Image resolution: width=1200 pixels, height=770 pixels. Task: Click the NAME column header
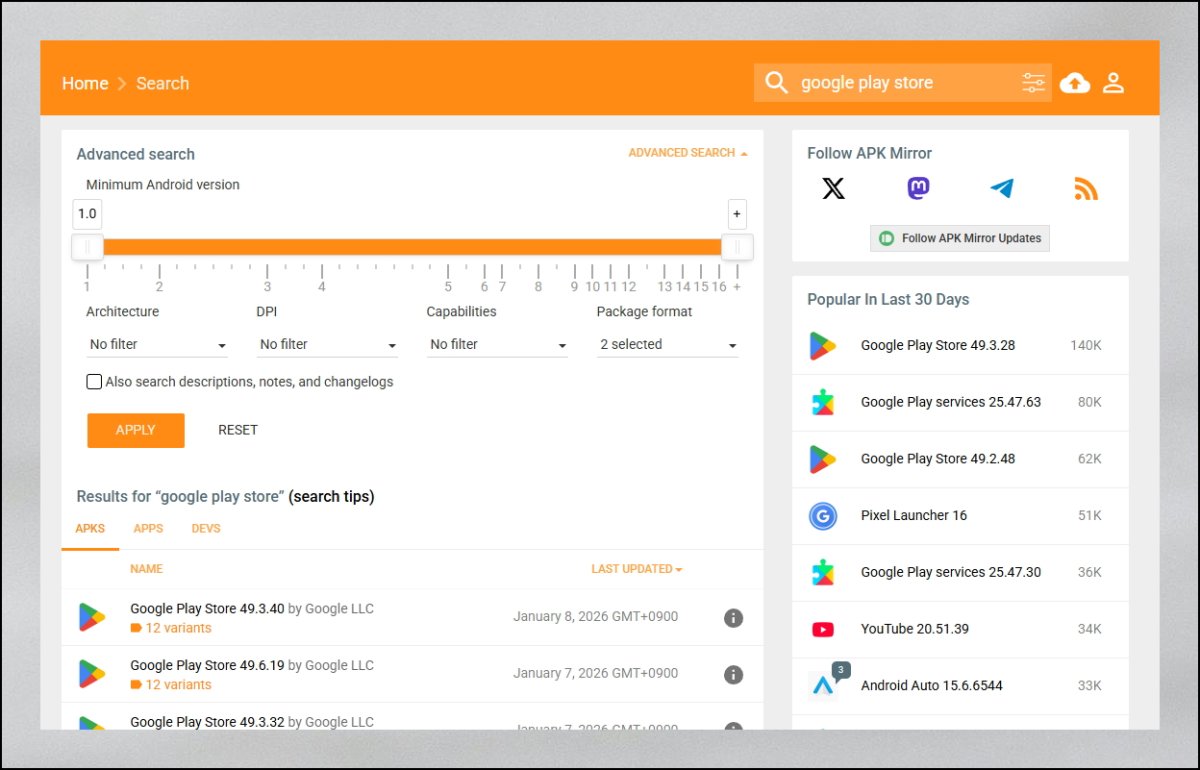click(146, 569)
